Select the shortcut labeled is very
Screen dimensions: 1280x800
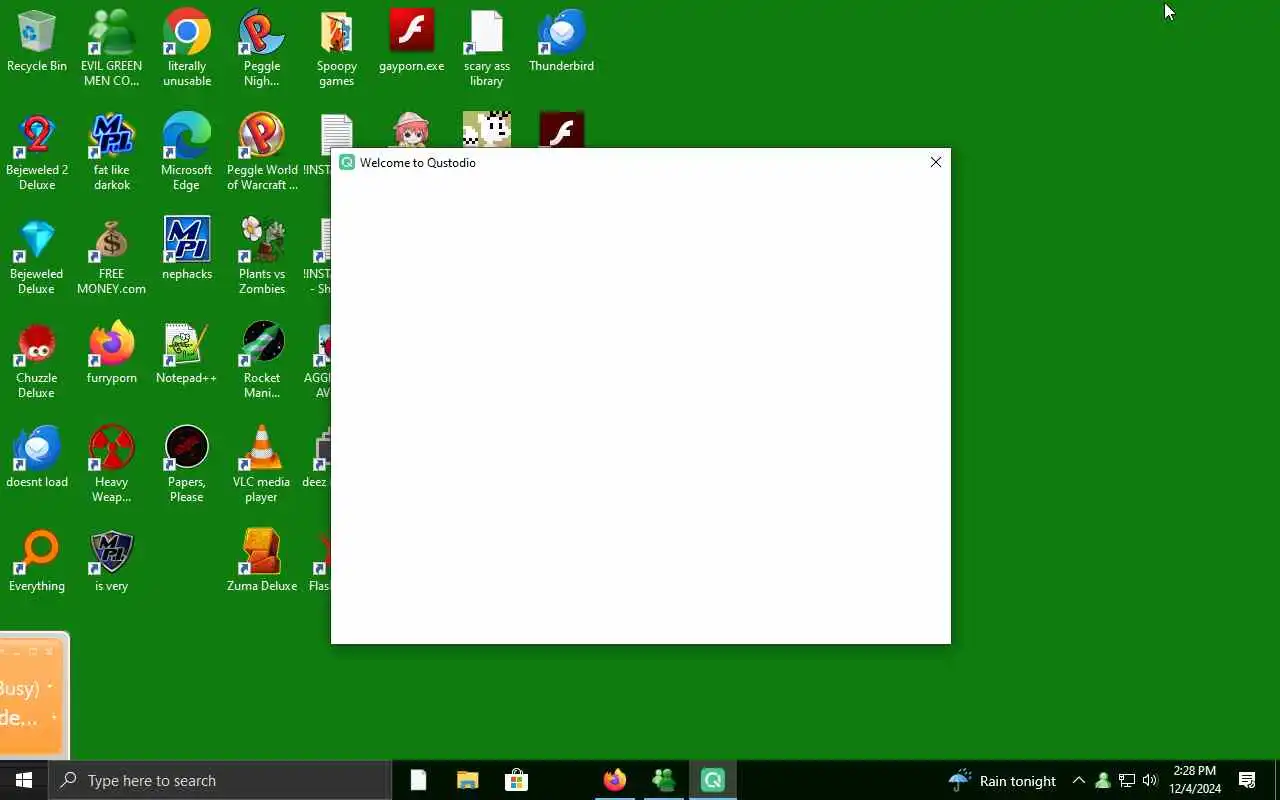coord(112,561)
